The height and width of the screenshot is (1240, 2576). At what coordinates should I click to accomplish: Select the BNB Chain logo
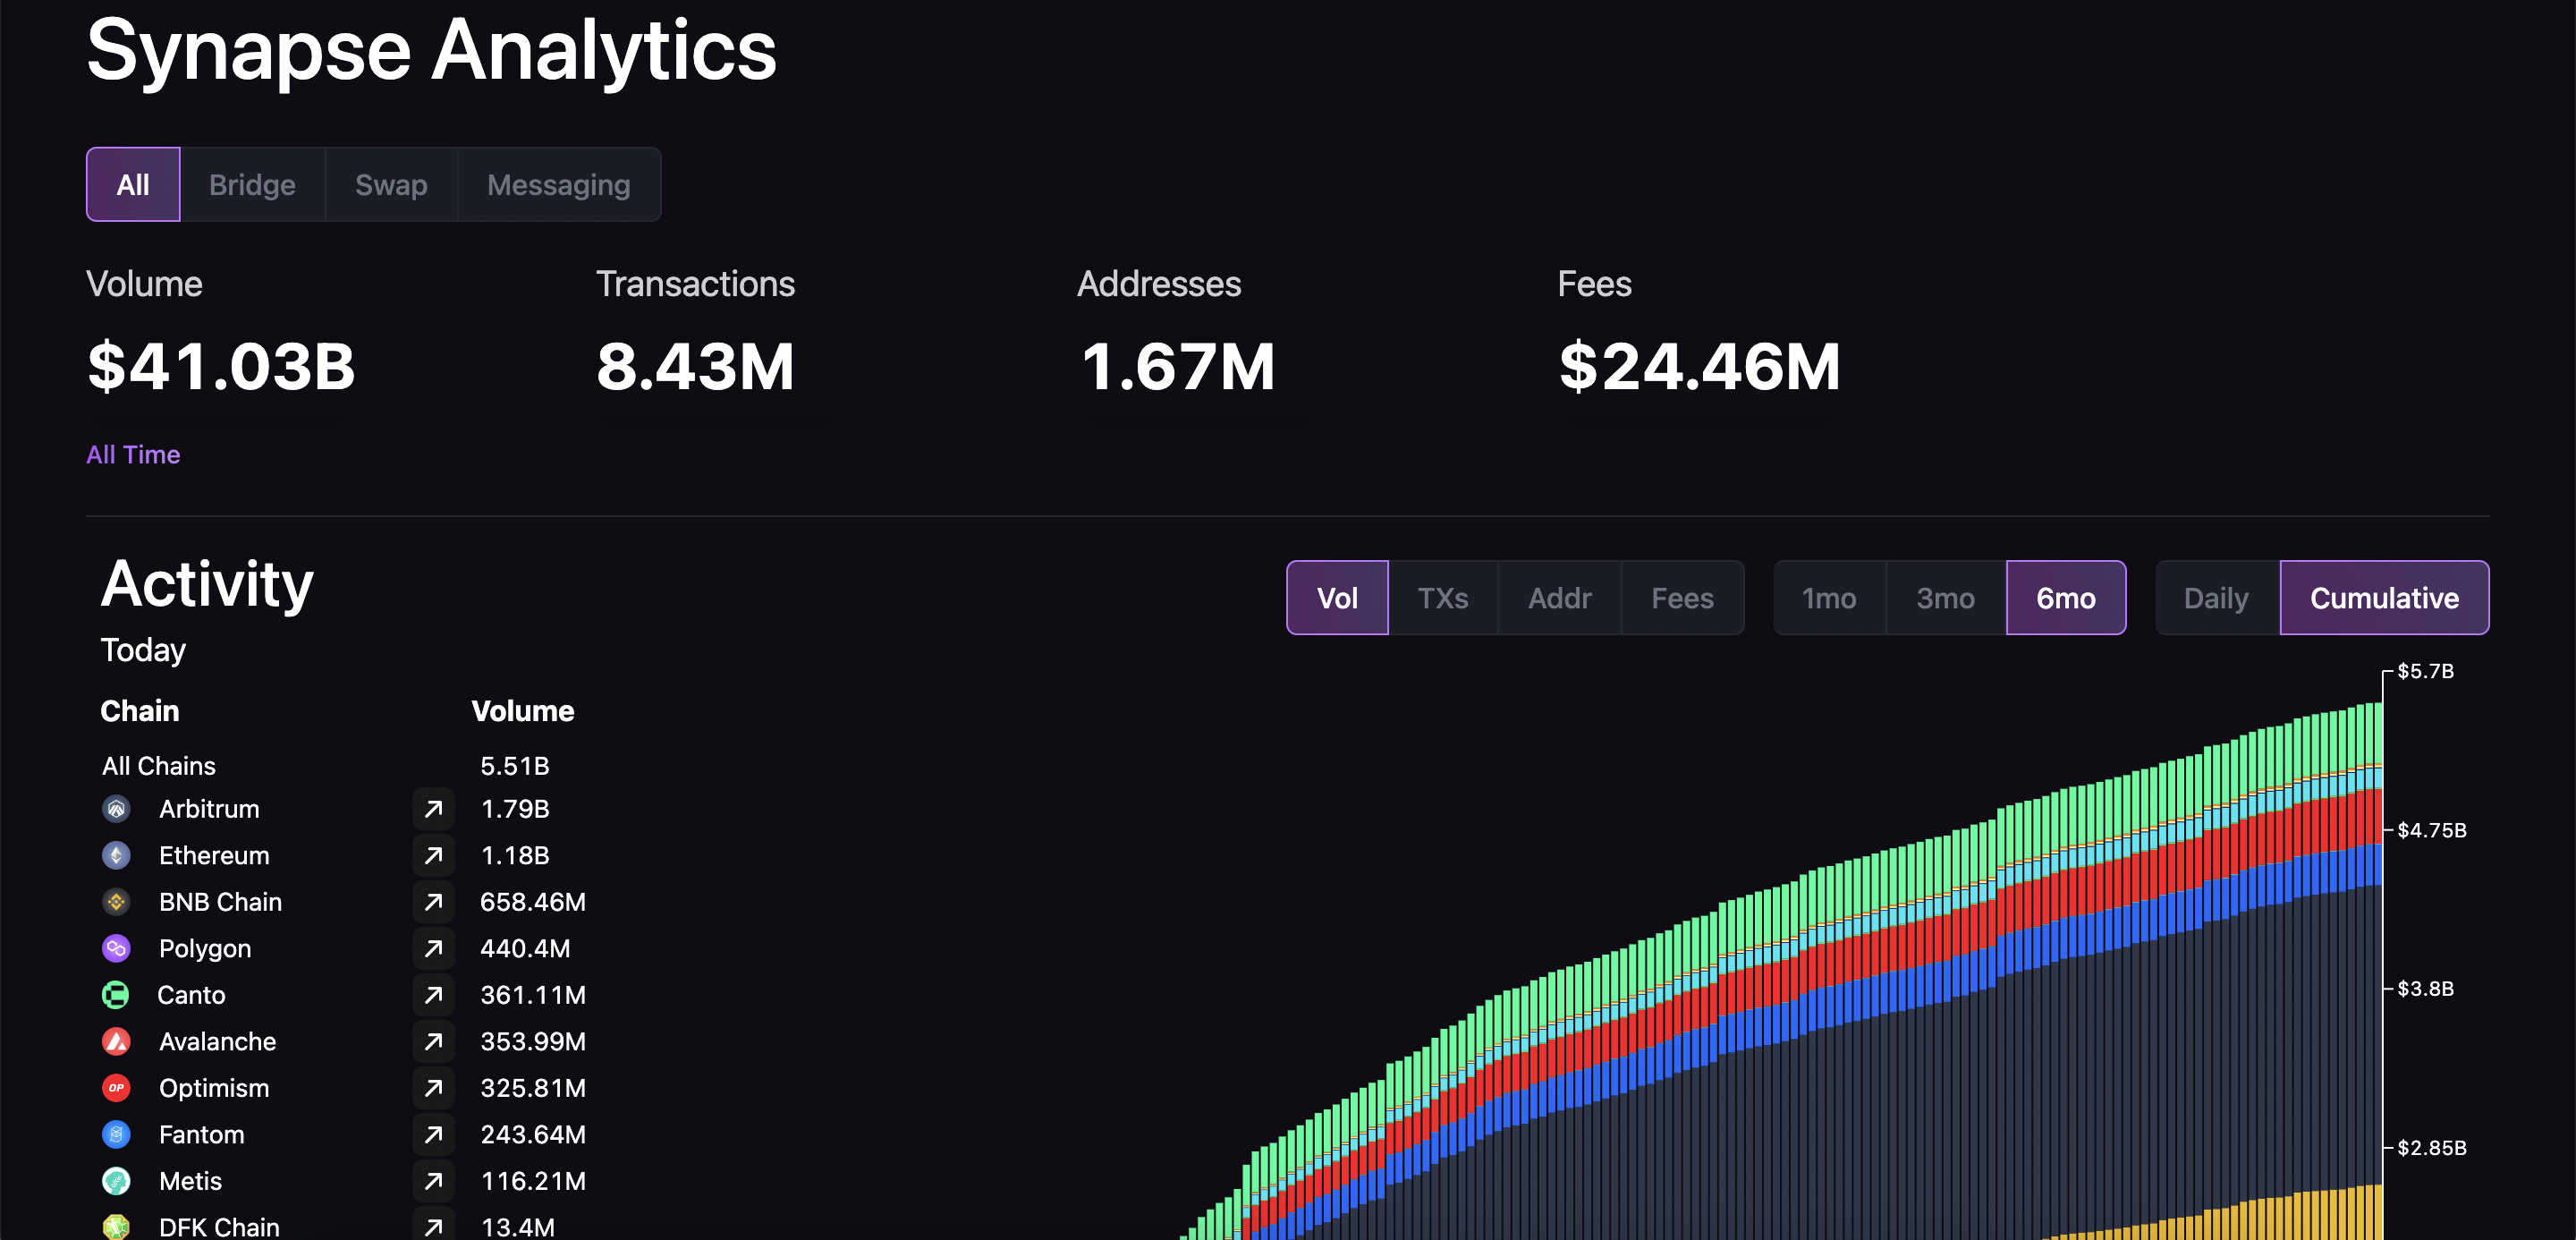[116, 901]
